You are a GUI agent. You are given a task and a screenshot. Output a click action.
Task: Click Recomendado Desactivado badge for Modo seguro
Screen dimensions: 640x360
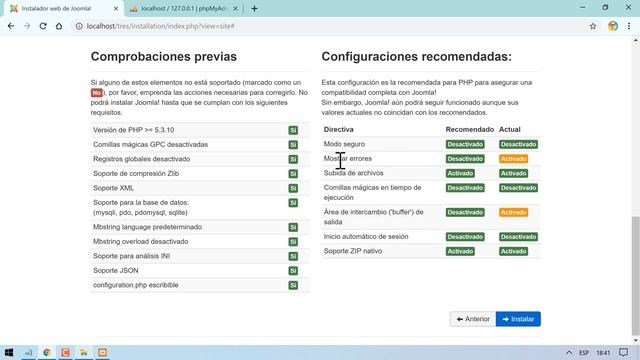tap(465, 144)
